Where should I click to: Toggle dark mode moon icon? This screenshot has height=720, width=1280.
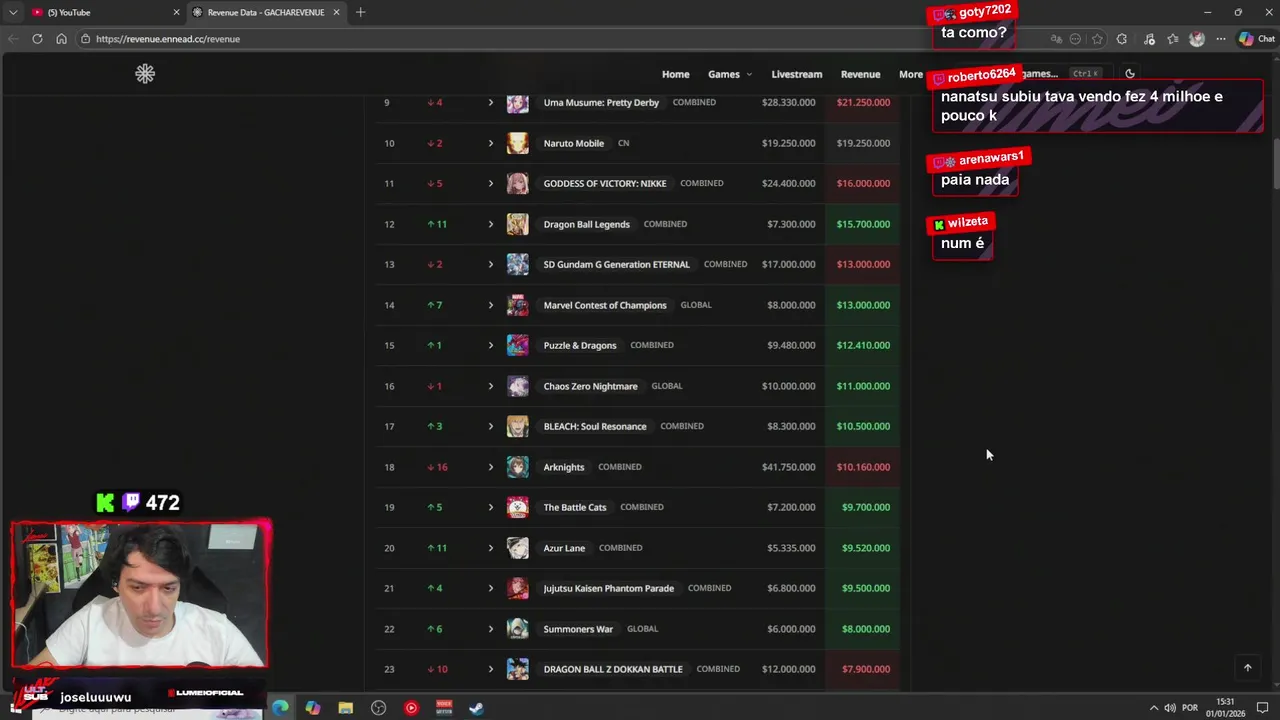point(1130,73)
